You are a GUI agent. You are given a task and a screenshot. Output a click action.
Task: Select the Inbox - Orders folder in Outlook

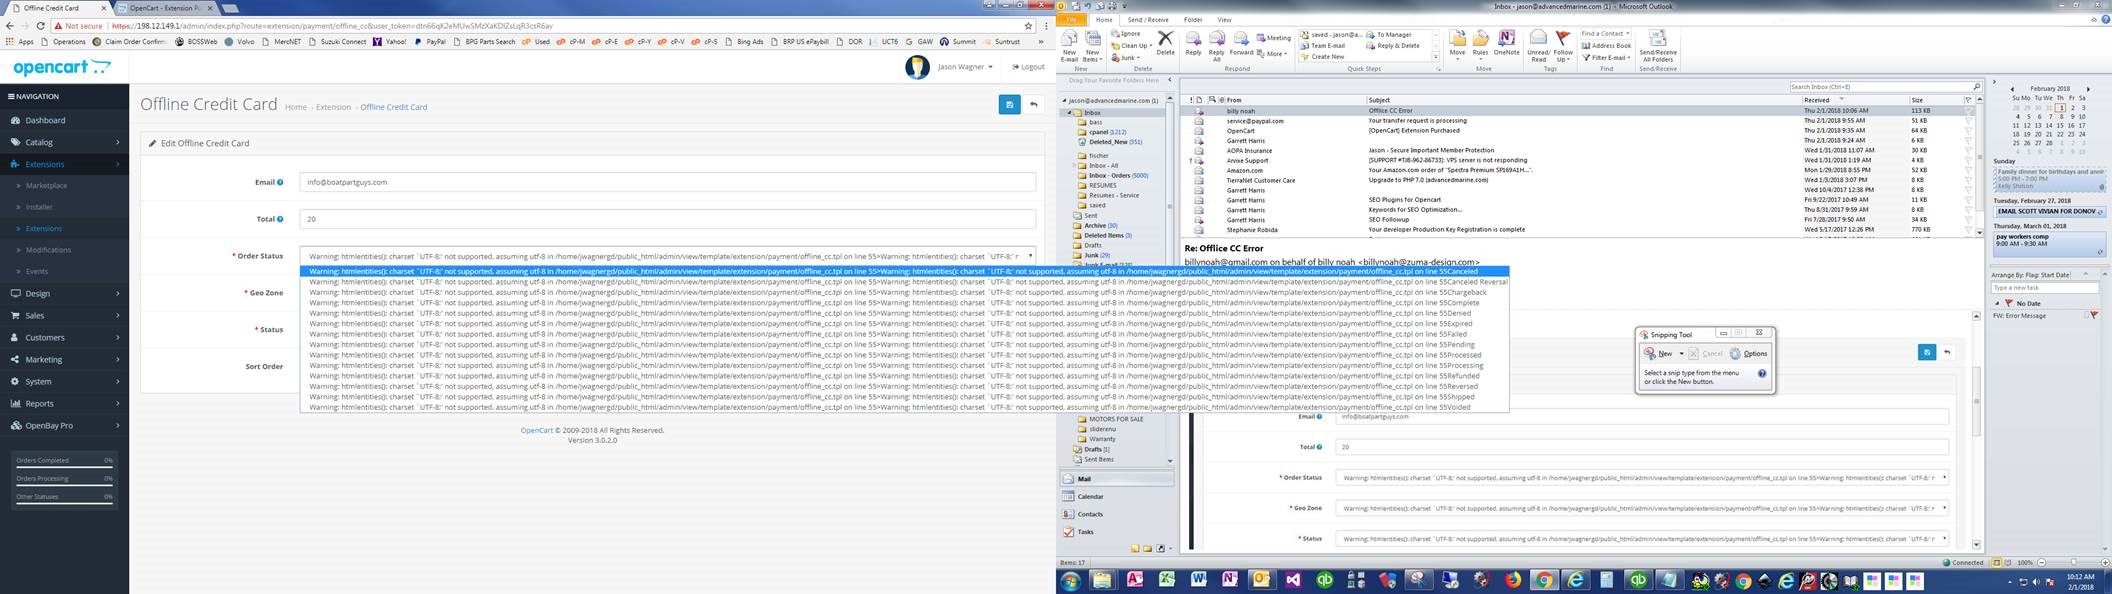tap(1118, 176)
